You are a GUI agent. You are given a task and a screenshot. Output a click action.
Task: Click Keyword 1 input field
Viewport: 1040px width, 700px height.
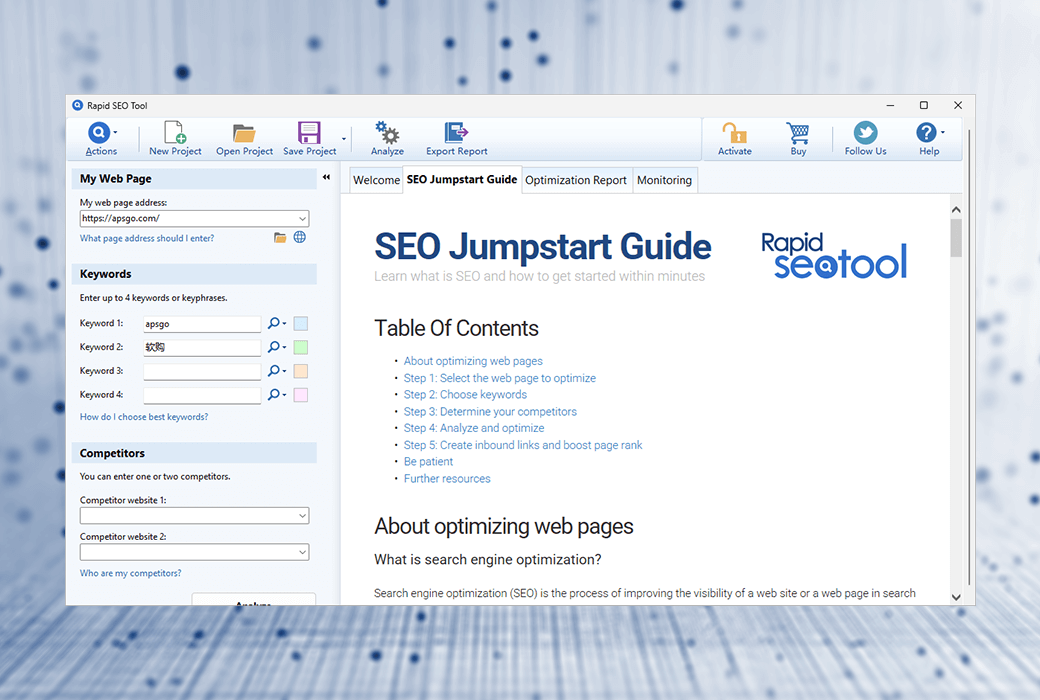(202, 324)
